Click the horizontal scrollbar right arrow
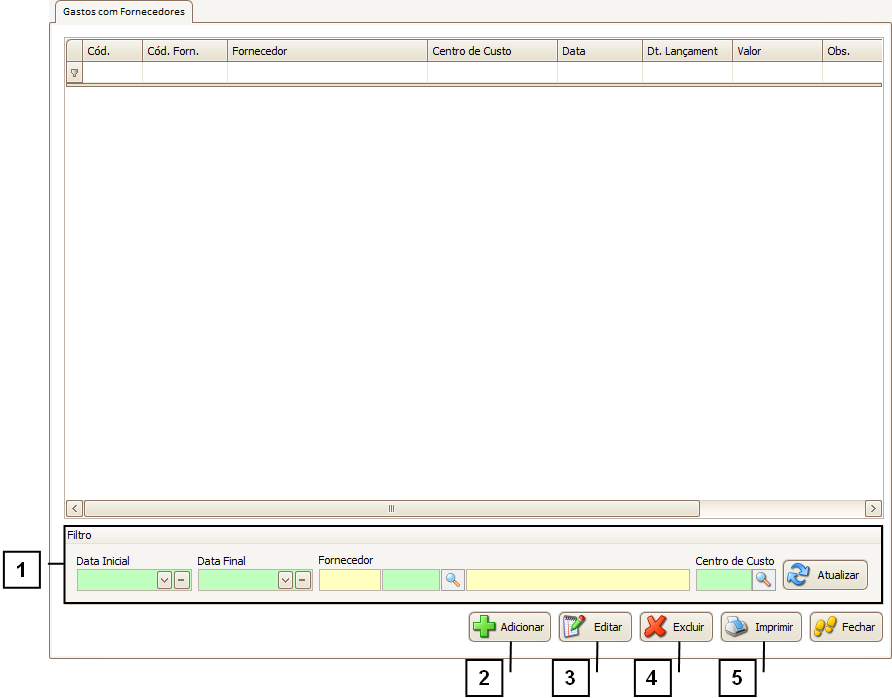The width and height of the screenshot is (892, 698). click(873, 508)
